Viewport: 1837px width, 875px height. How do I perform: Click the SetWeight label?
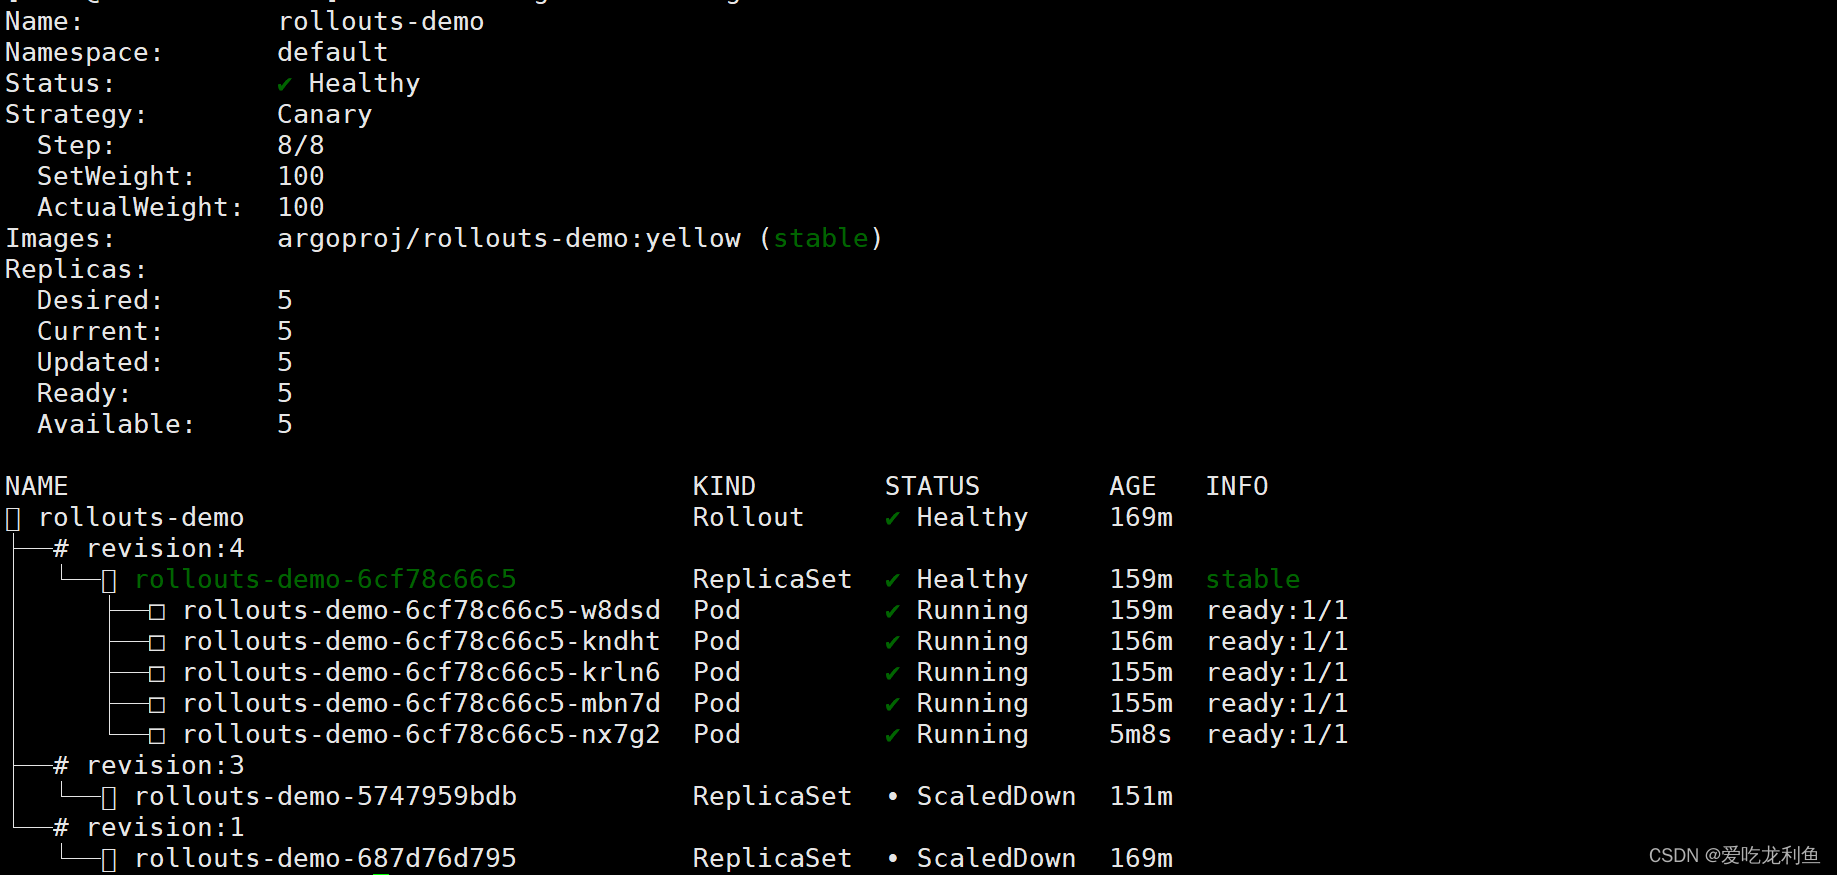[x=116, y=176]
